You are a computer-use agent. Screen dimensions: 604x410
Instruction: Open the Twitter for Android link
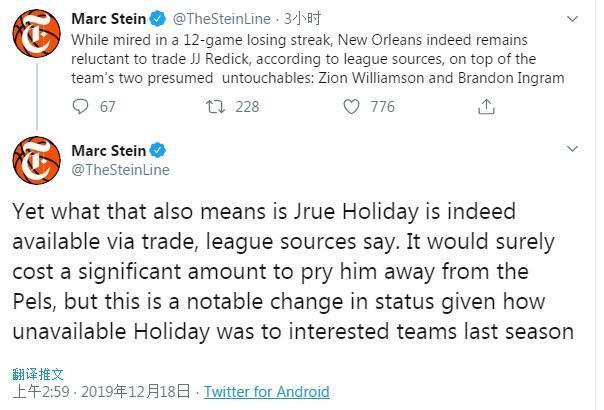click(267, 392)
